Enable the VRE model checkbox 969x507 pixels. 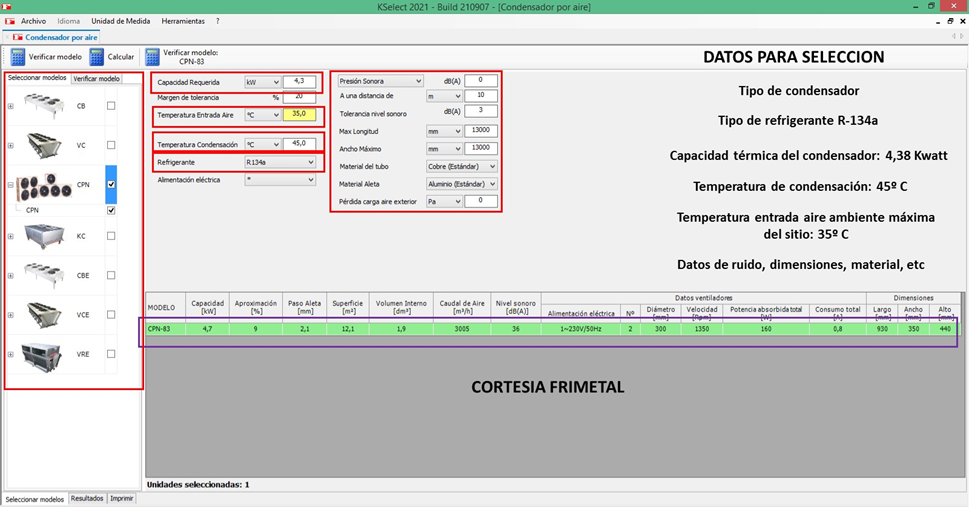111,354
